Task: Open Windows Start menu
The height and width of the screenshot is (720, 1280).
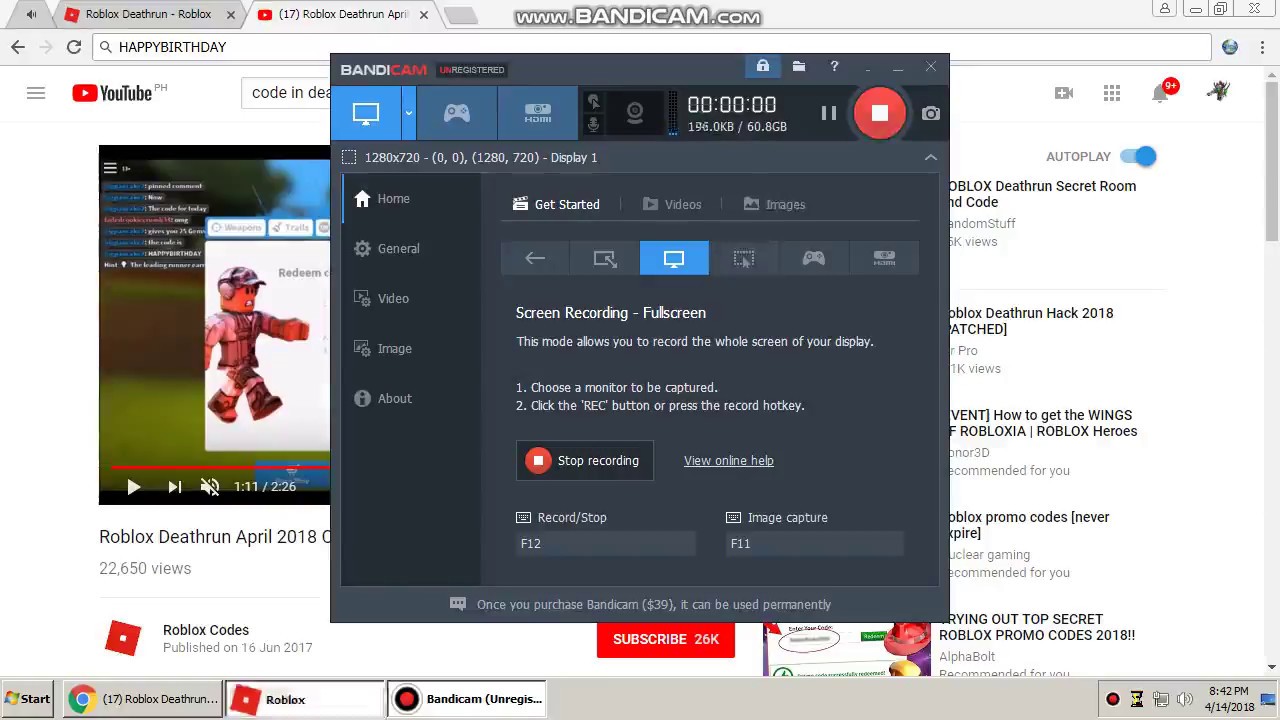Action: click(x=28, y=699)
